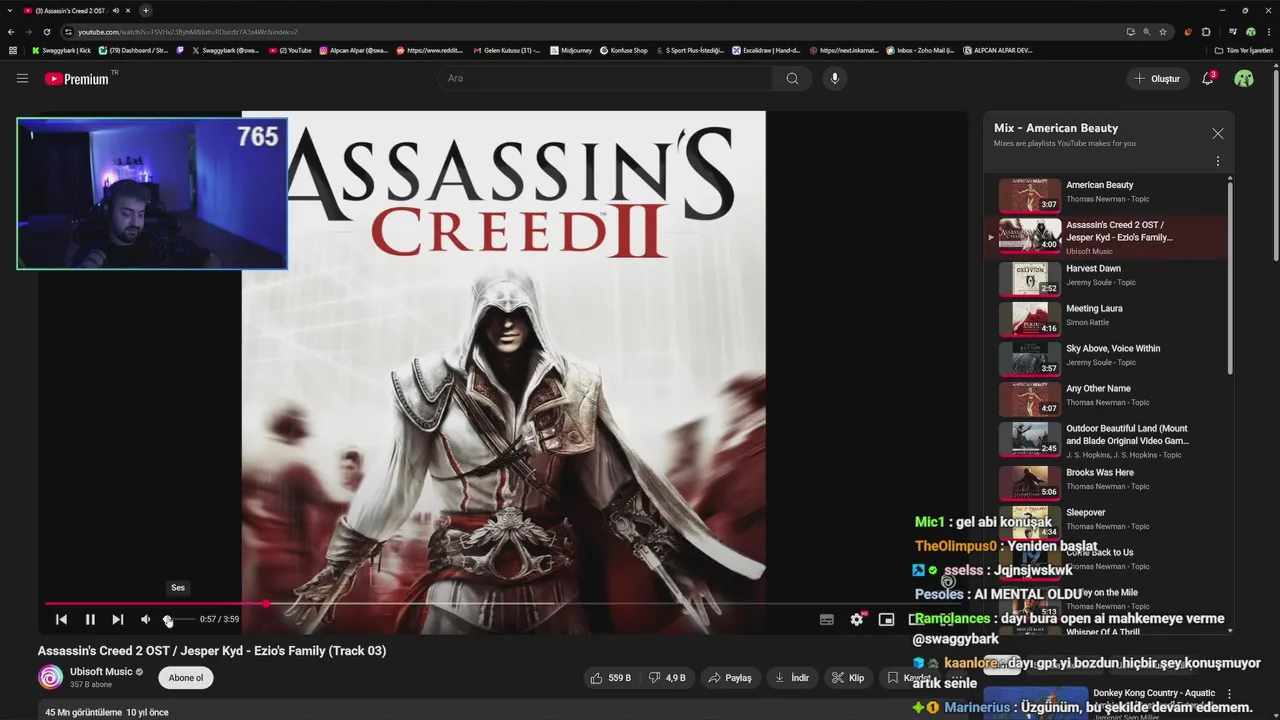Image resolution: width=1280 pixels, height=720 pixels.
Task: Open options for Donkey Kong Country video
Action: click(x=1229, y=693)
